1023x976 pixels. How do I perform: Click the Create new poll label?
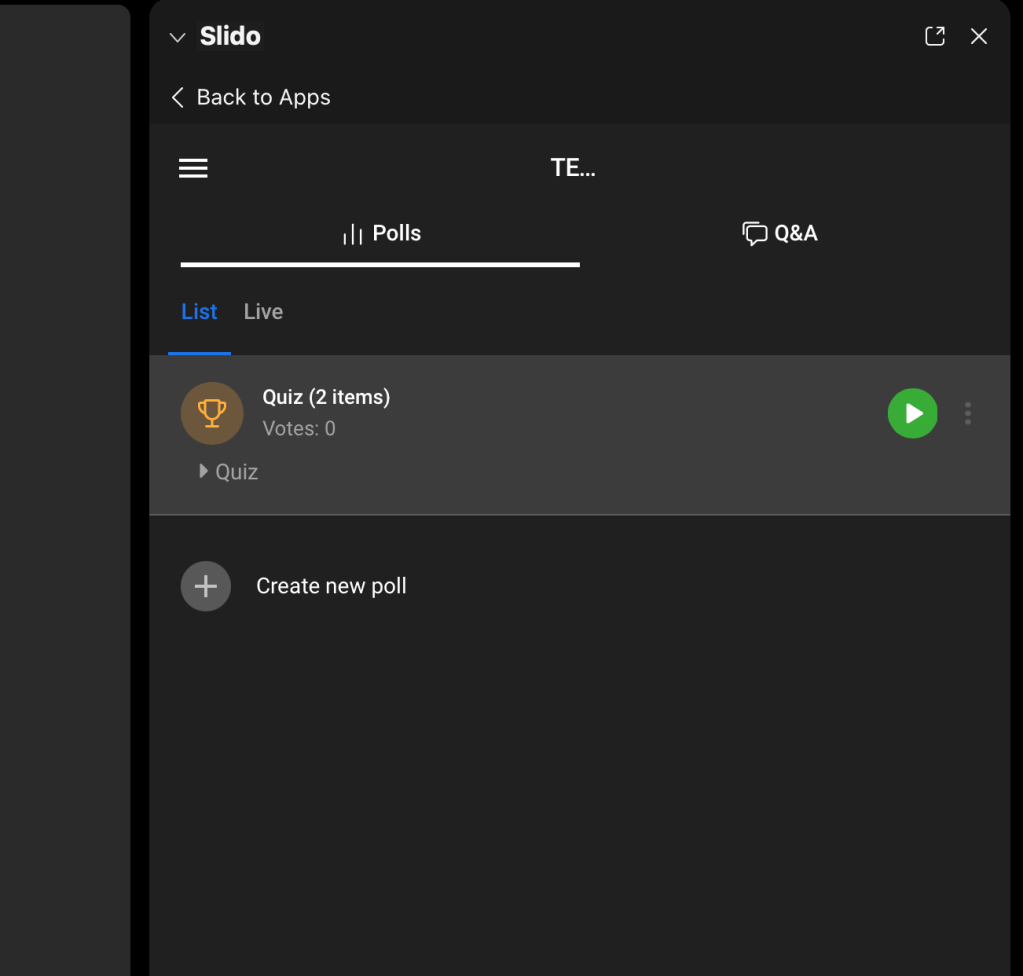(331, 586)
